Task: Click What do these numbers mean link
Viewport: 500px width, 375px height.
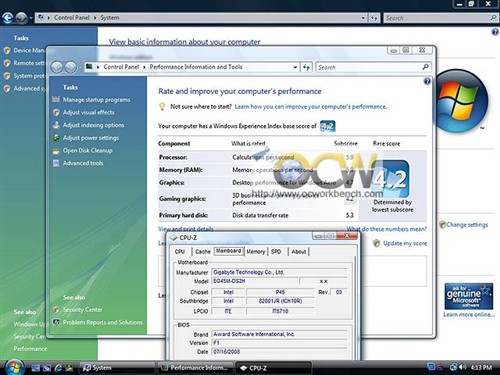Action: tap(387, 229)
